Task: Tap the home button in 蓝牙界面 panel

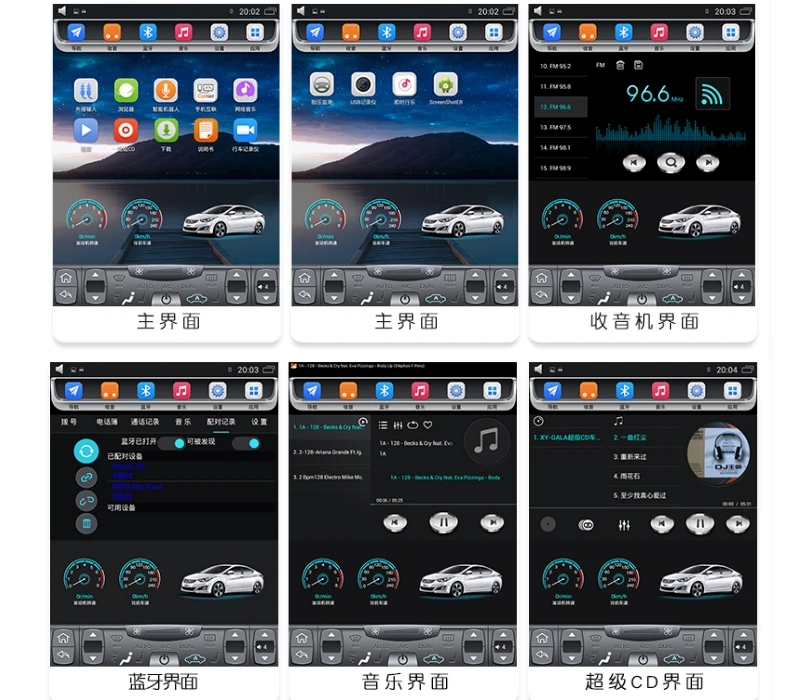Action: click(64, 638)
